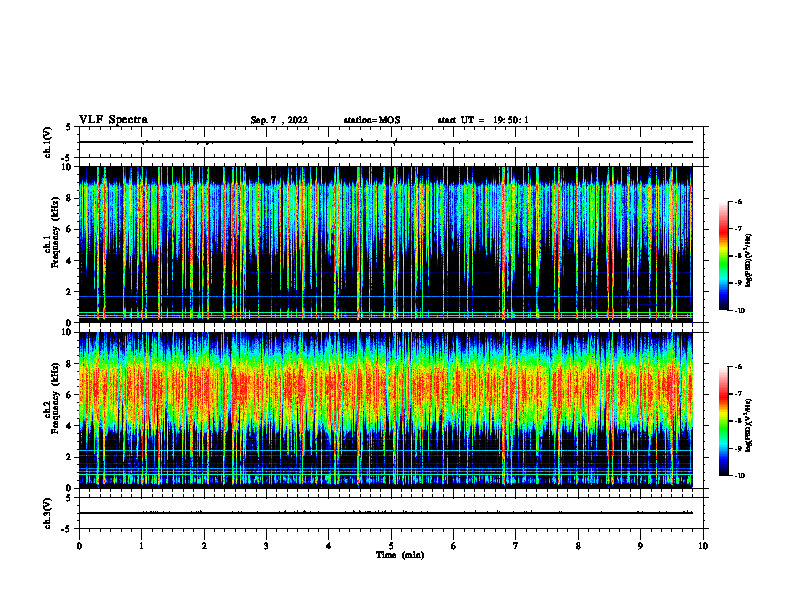This screenshot has width=792, height=612.
Task: Click the "-6" tick on ch.1 color bar
Action: click(x=739, y=202)
